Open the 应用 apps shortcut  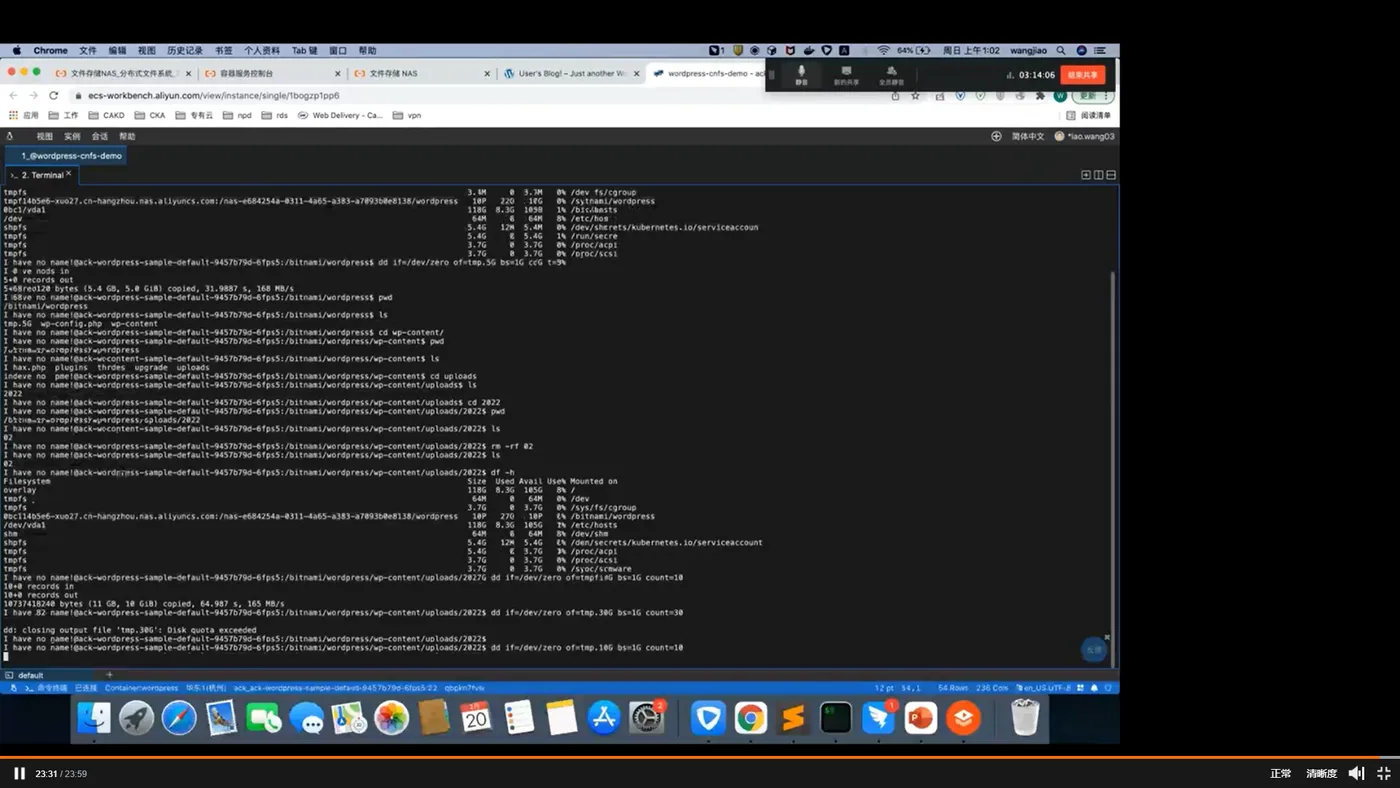pos(23,115)
